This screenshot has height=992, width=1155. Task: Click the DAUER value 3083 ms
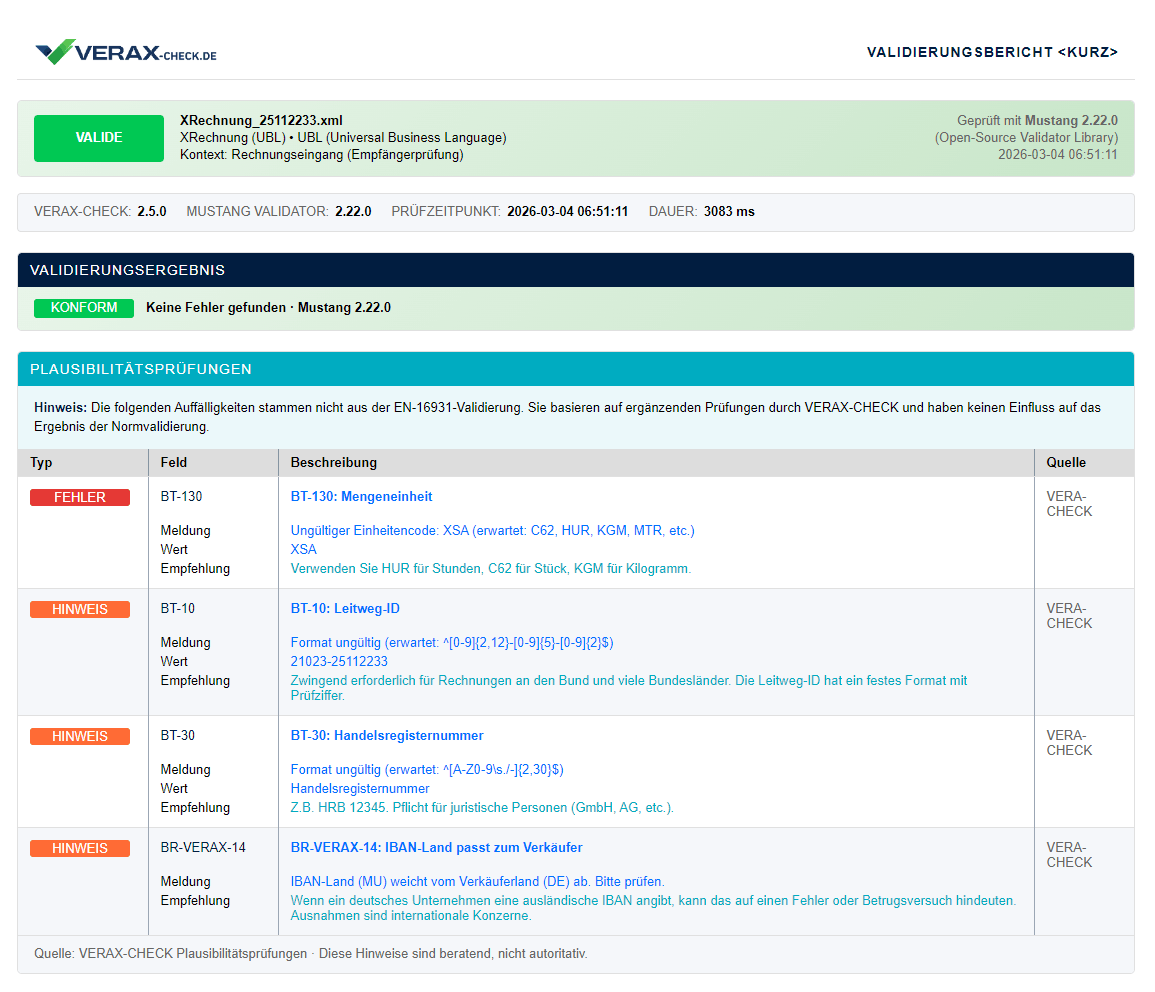[729, 211]
